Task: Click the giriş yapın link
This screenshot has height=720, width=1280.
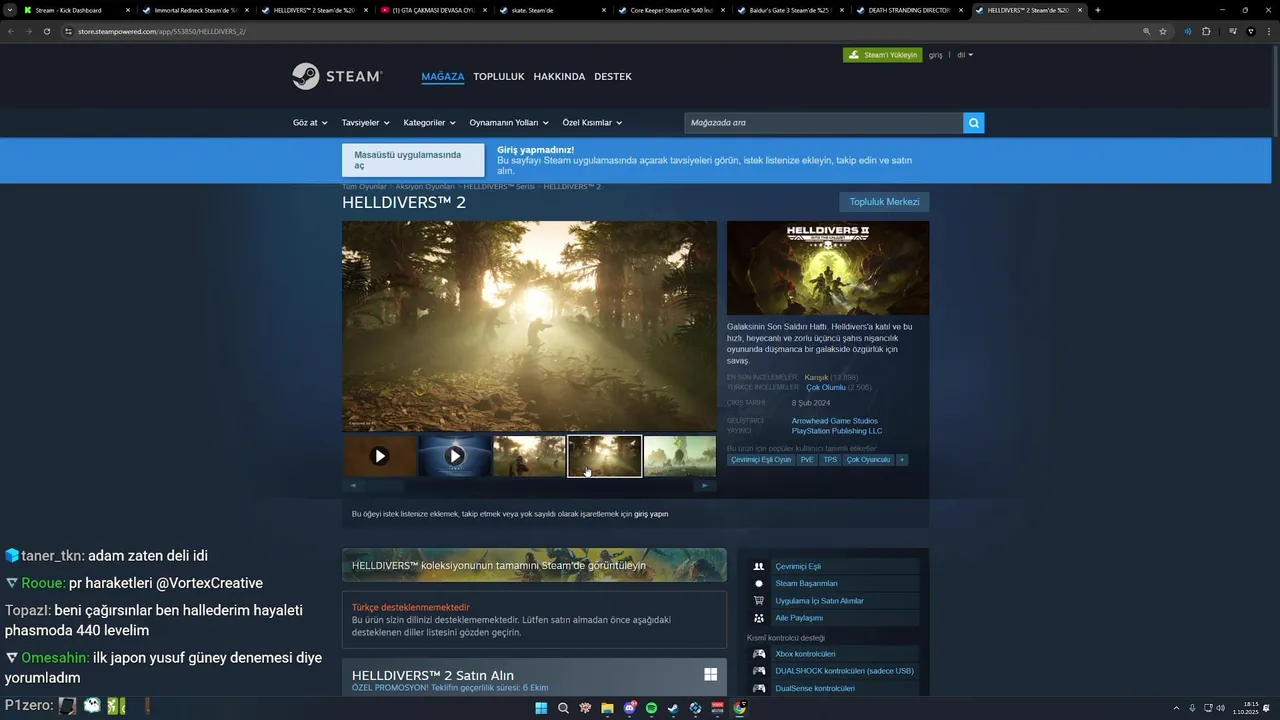Action: pyautogui.click(x=651, y=514)
